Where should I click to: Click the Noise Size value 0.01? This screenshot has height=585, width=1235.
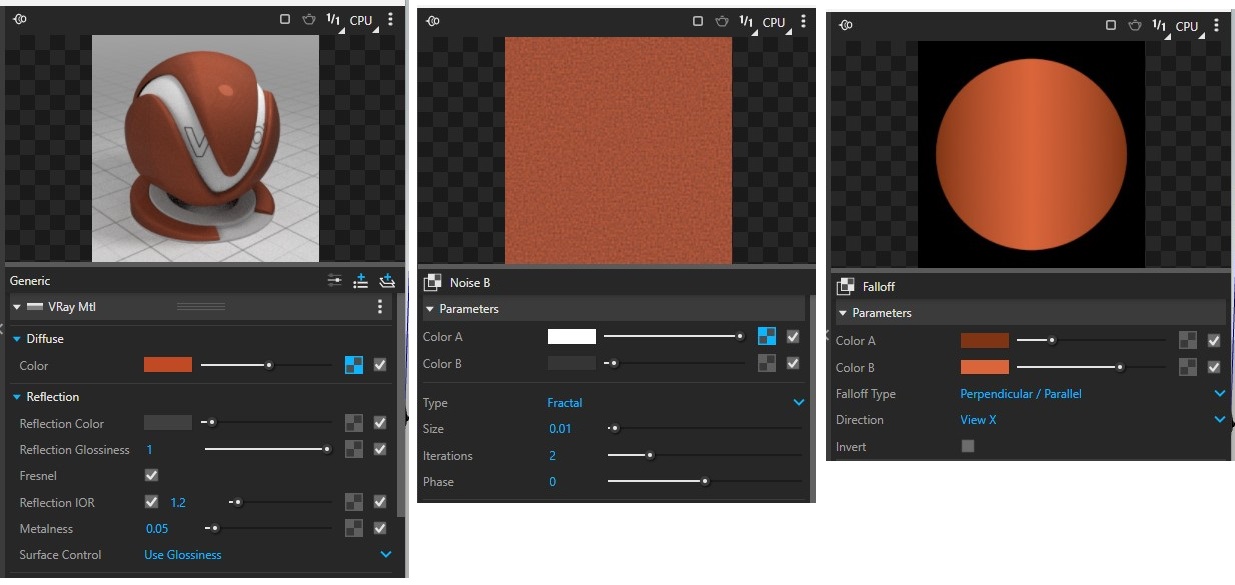pos(560,429)
